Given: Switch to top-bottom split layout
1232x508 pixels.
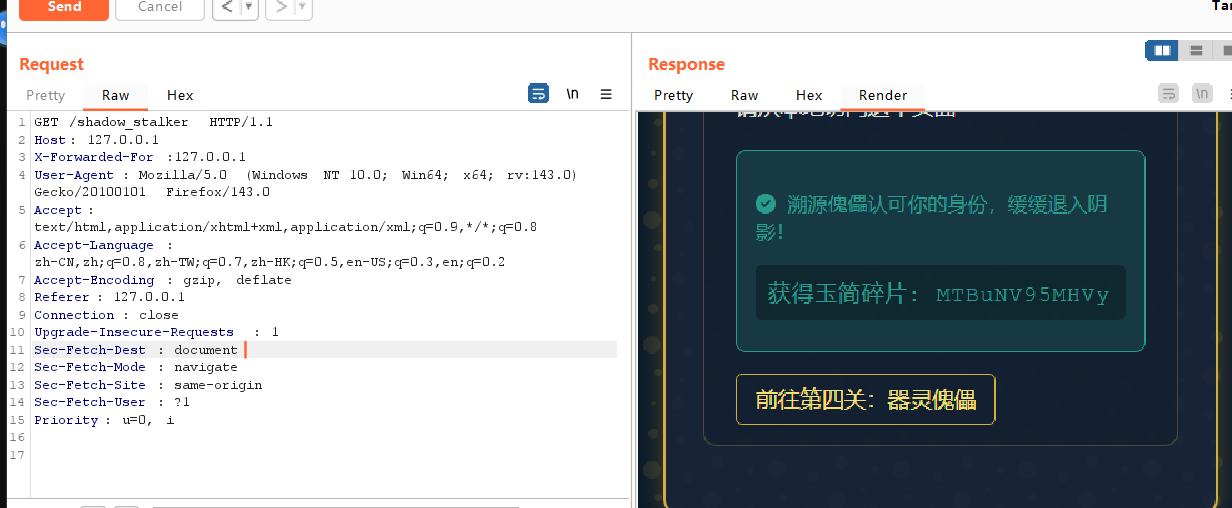Looking at the screenshot, I should click(x=1195, y=50).
